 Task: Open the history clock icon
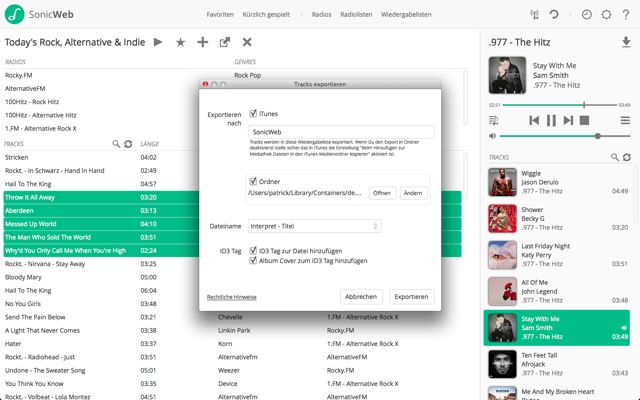tap(586, 14)
